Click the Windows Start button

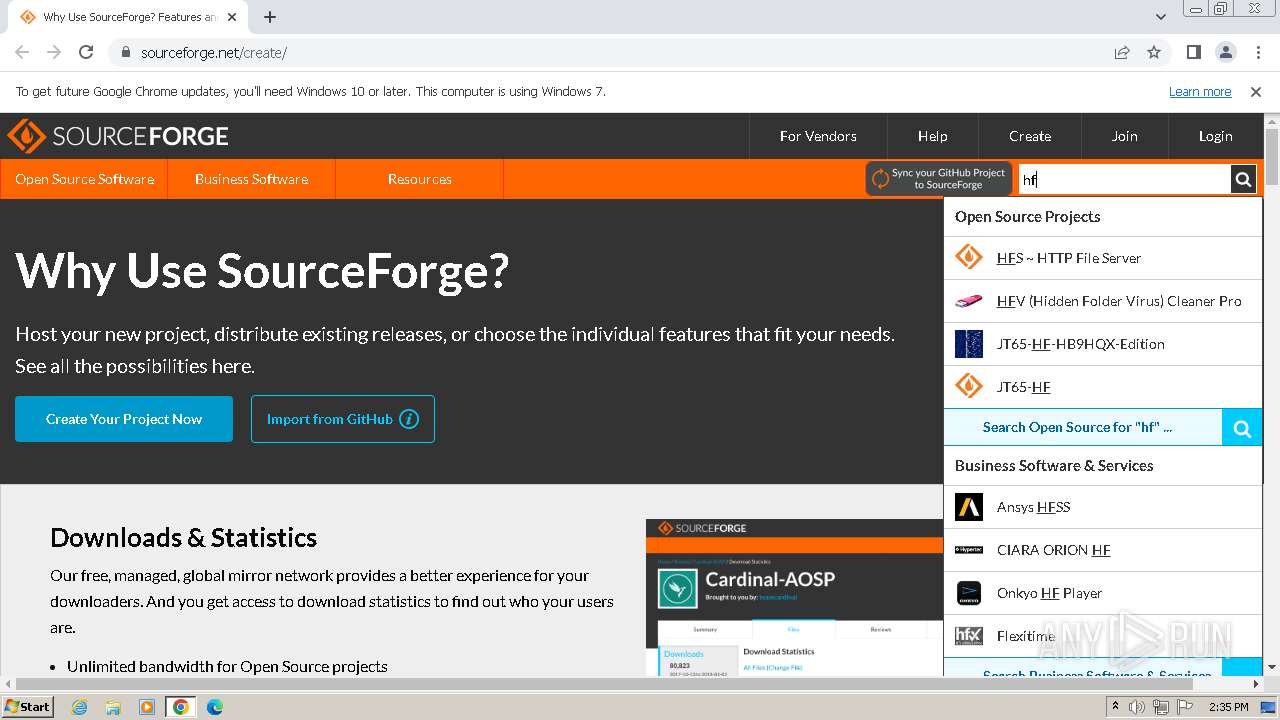click(27, 707)
